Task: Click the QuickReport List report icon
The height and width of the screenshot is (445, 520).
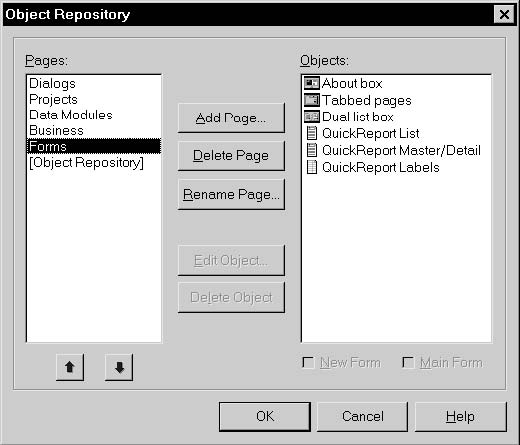Action: (x=312, y=133)
